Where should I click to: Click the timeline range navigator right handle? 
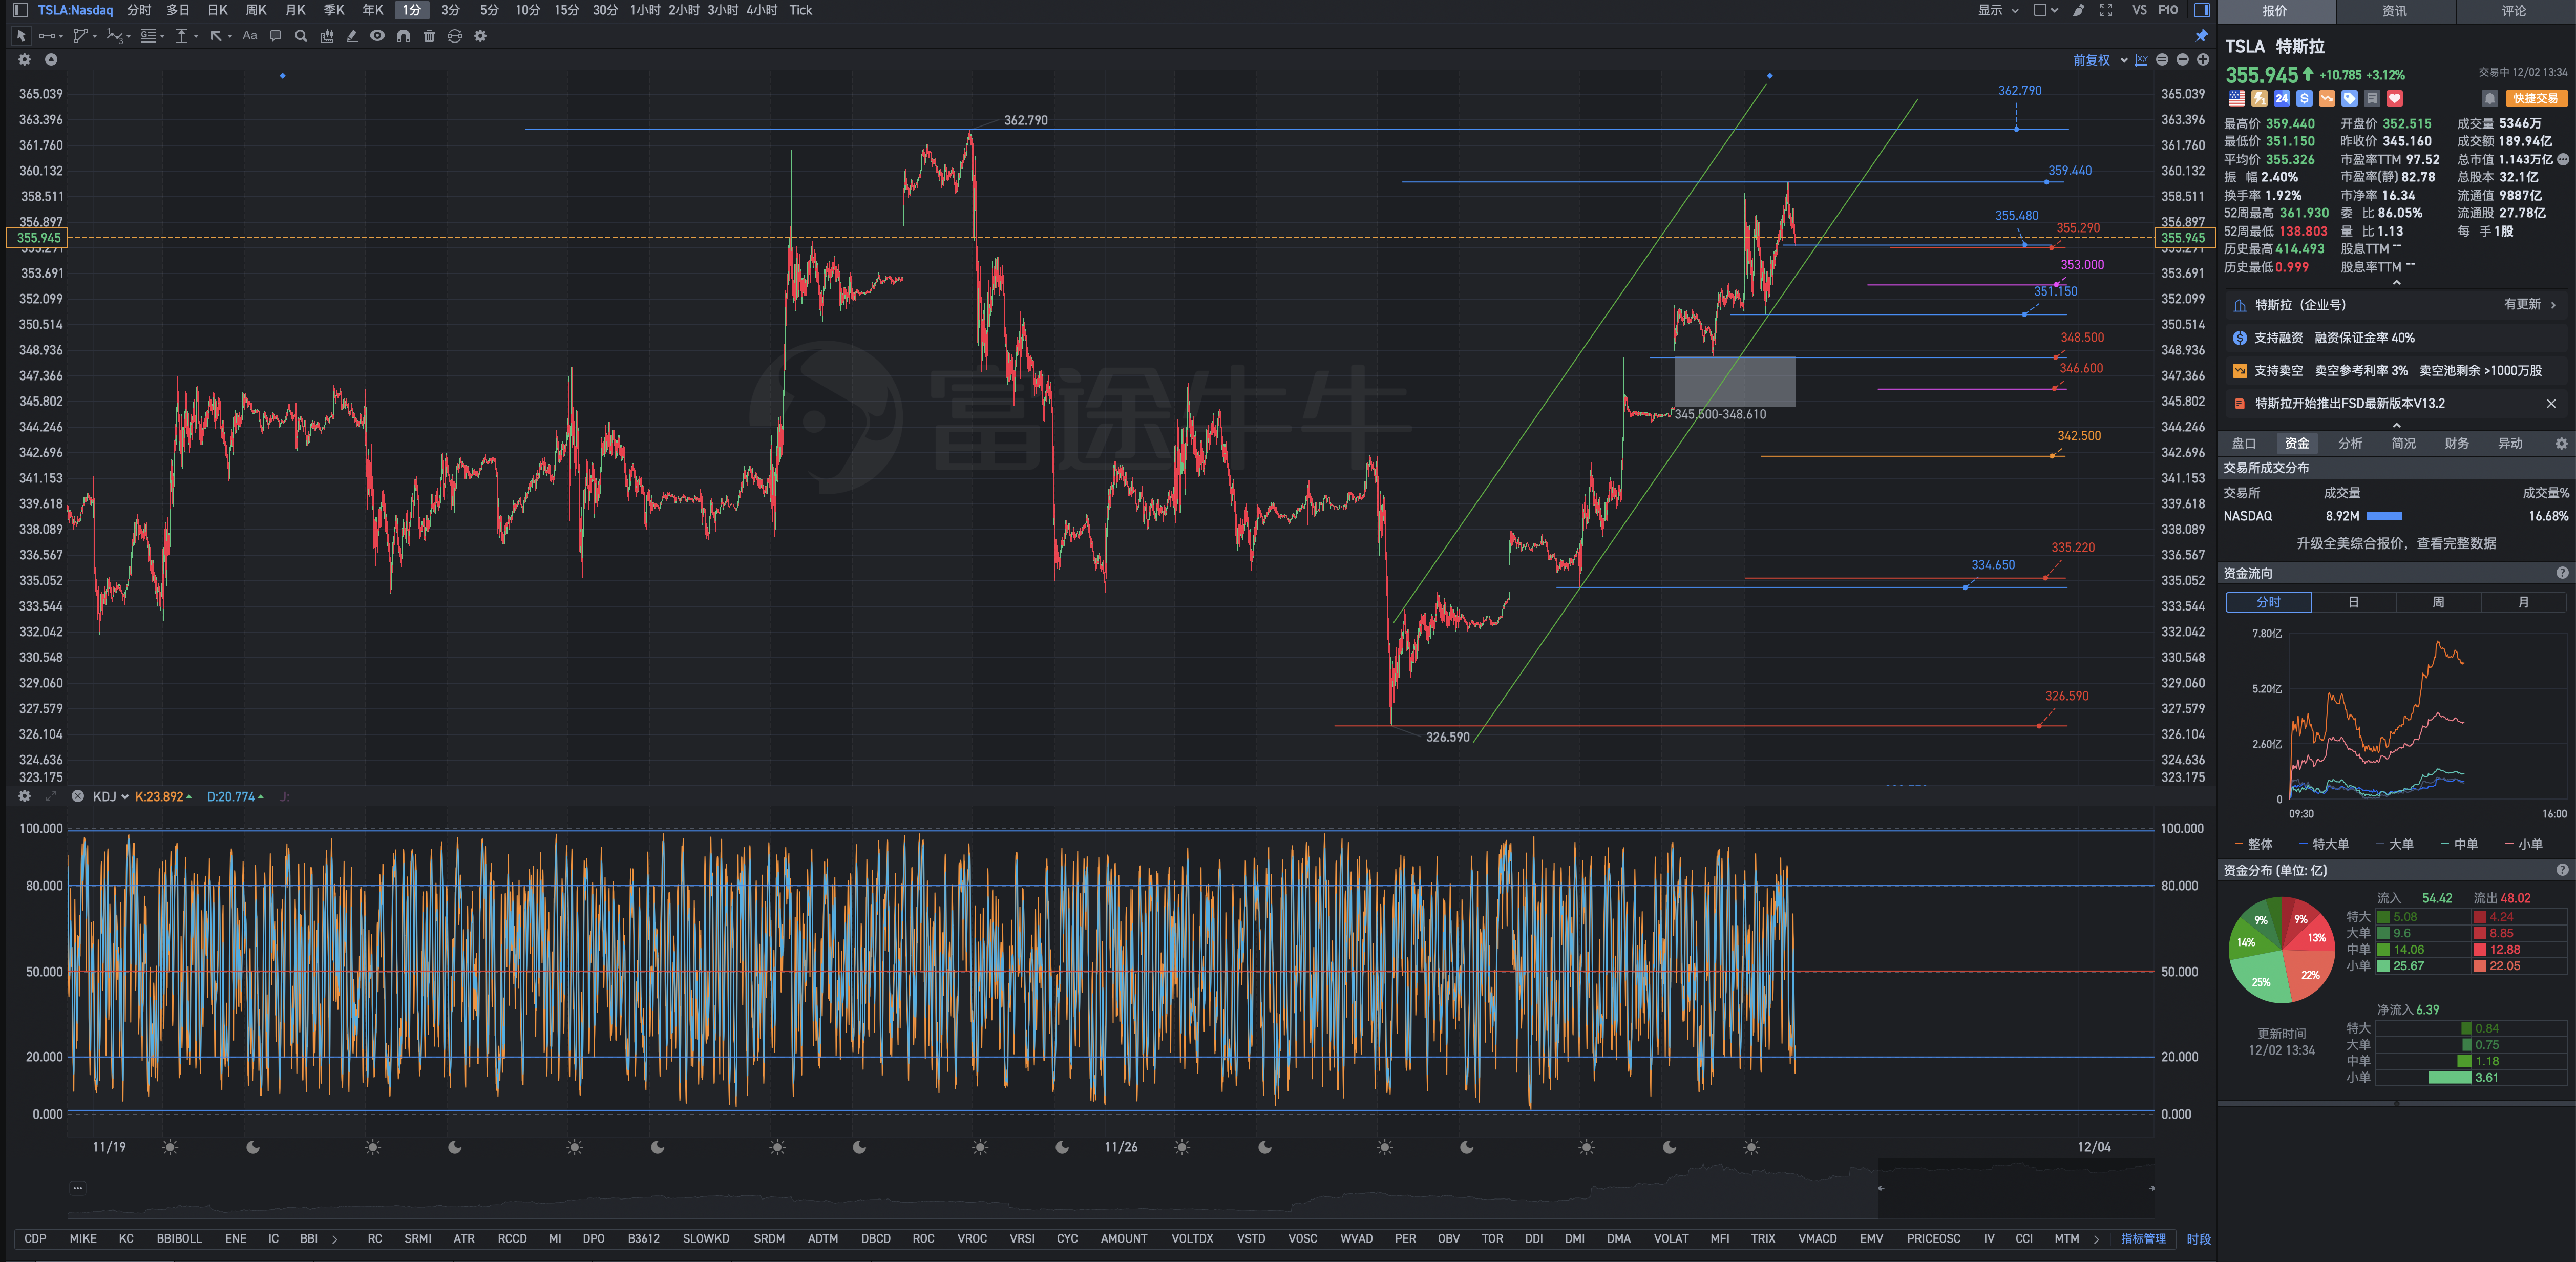[x=2152, y=1188]
